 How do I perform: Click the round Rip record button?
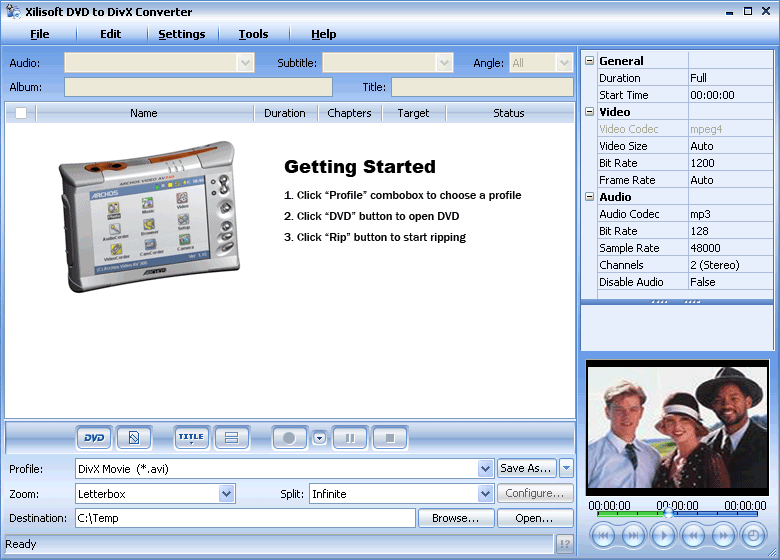(x=289, y=438)
